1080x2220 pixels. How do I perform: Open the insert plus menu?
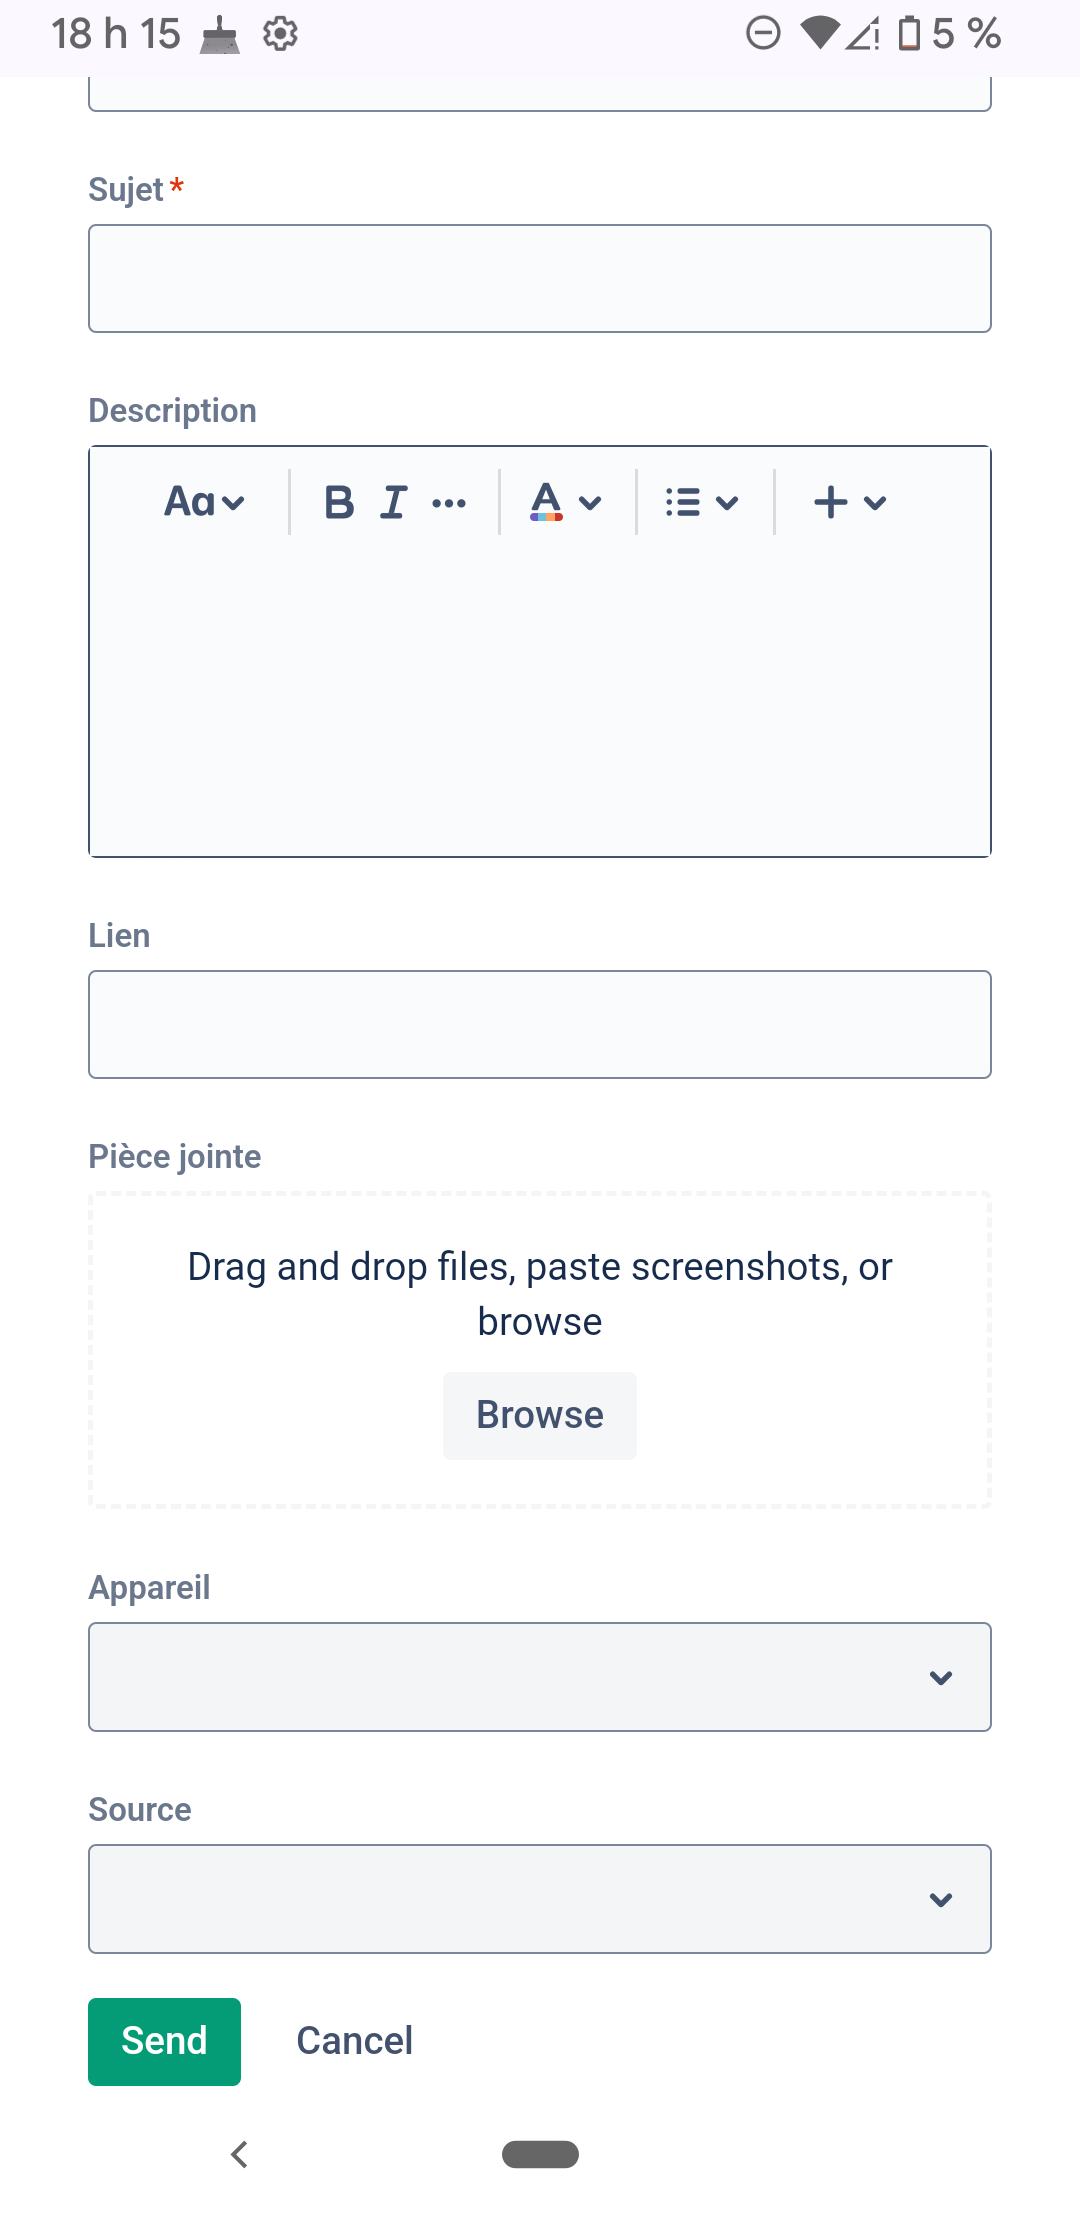[849, 502]
